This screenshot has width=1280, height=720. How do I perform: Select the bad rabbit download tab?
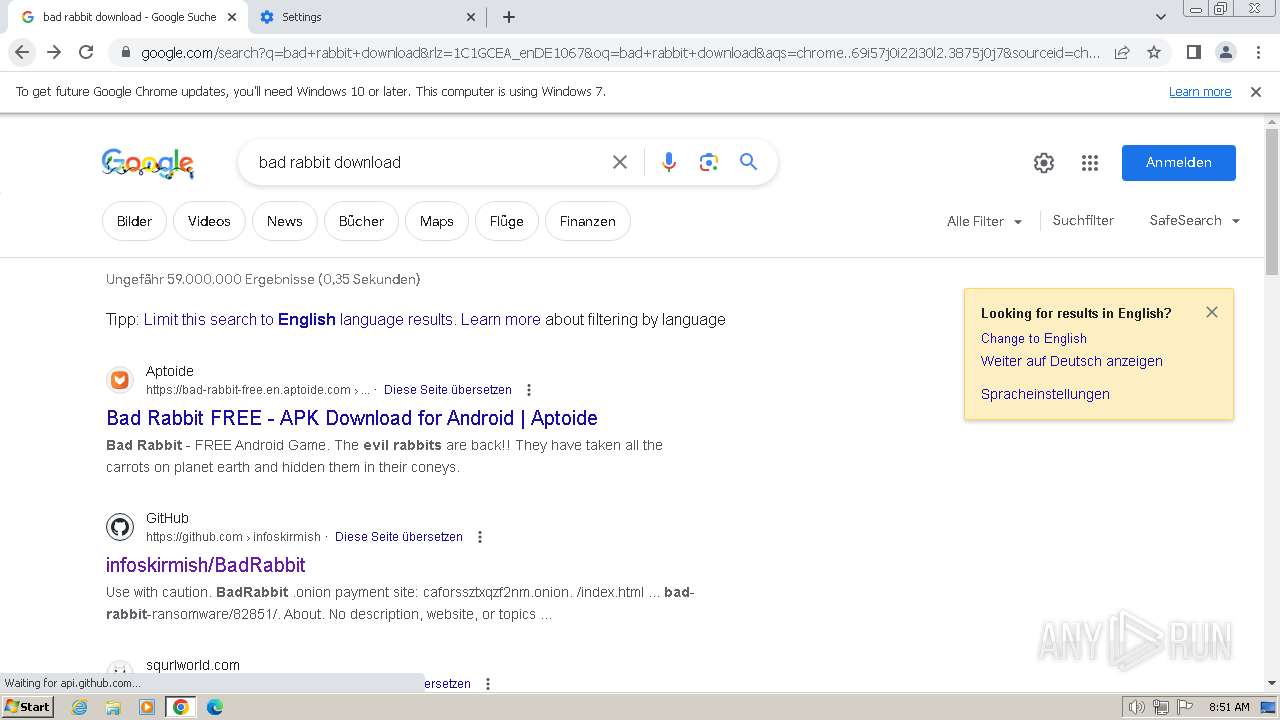point(130,17)
